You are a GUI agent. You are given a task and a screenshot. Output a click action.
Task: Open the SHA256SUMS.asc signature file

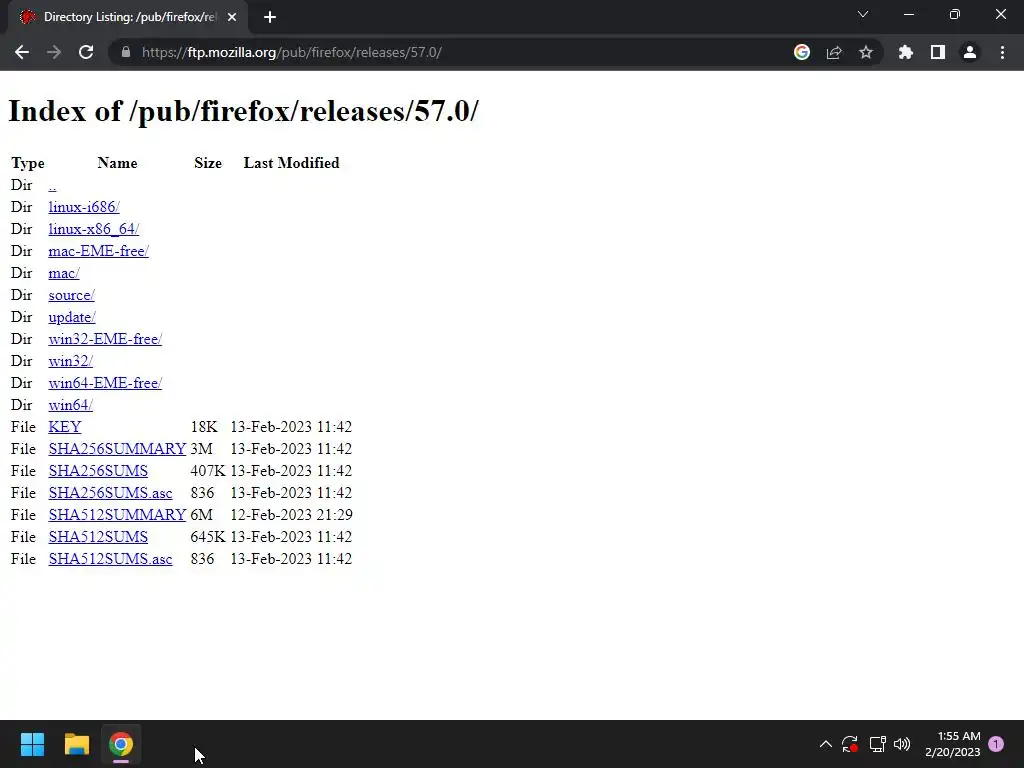click(110, 493)
